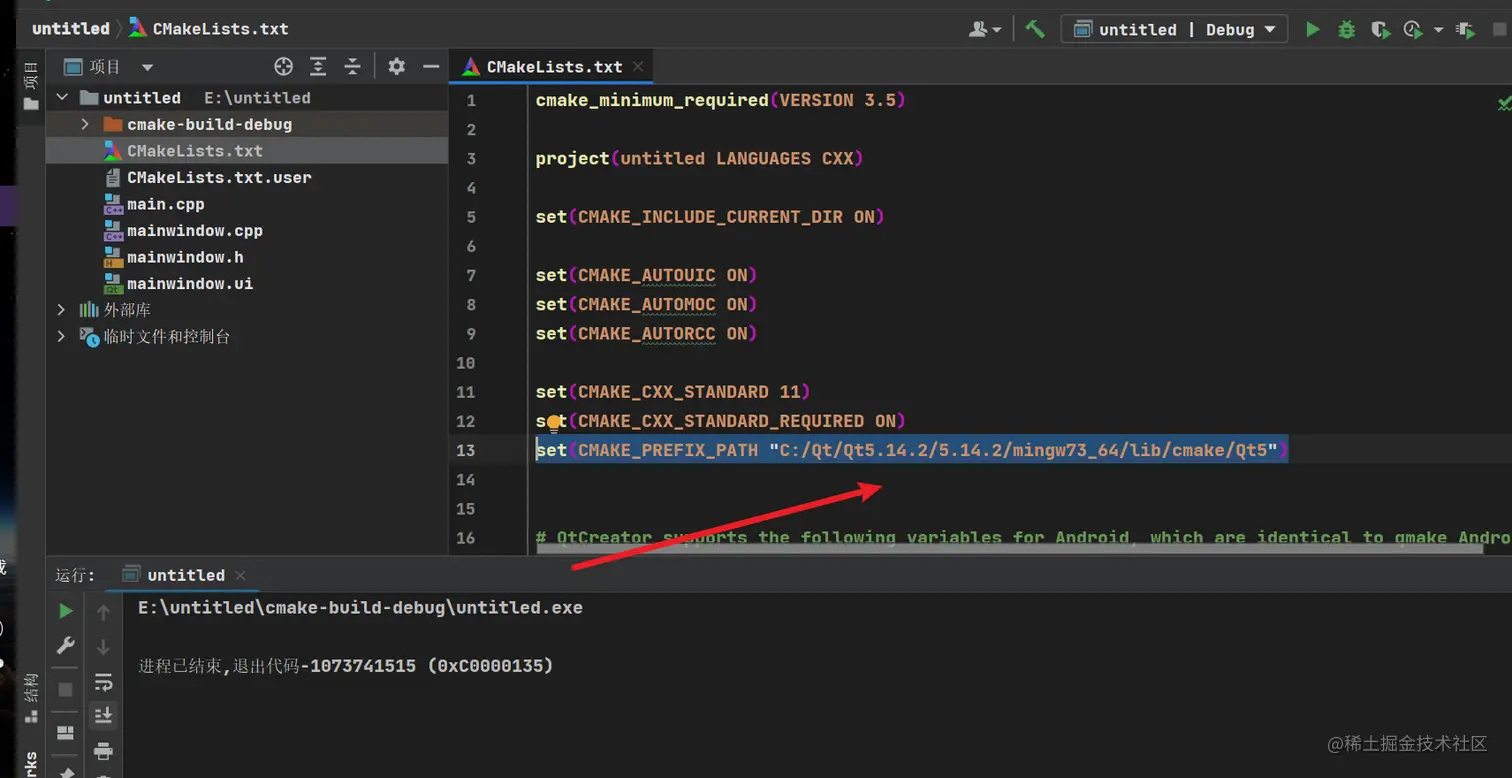Start debugging with the green bug icon
Viewport: 1512px width, 778px height.
[1347, 29]
